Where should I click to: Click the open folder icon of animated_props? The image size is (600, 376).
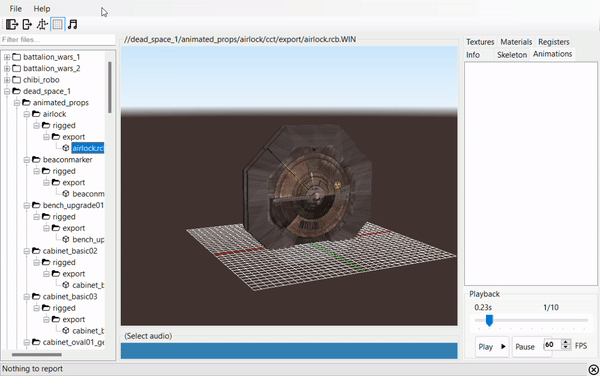26,103
